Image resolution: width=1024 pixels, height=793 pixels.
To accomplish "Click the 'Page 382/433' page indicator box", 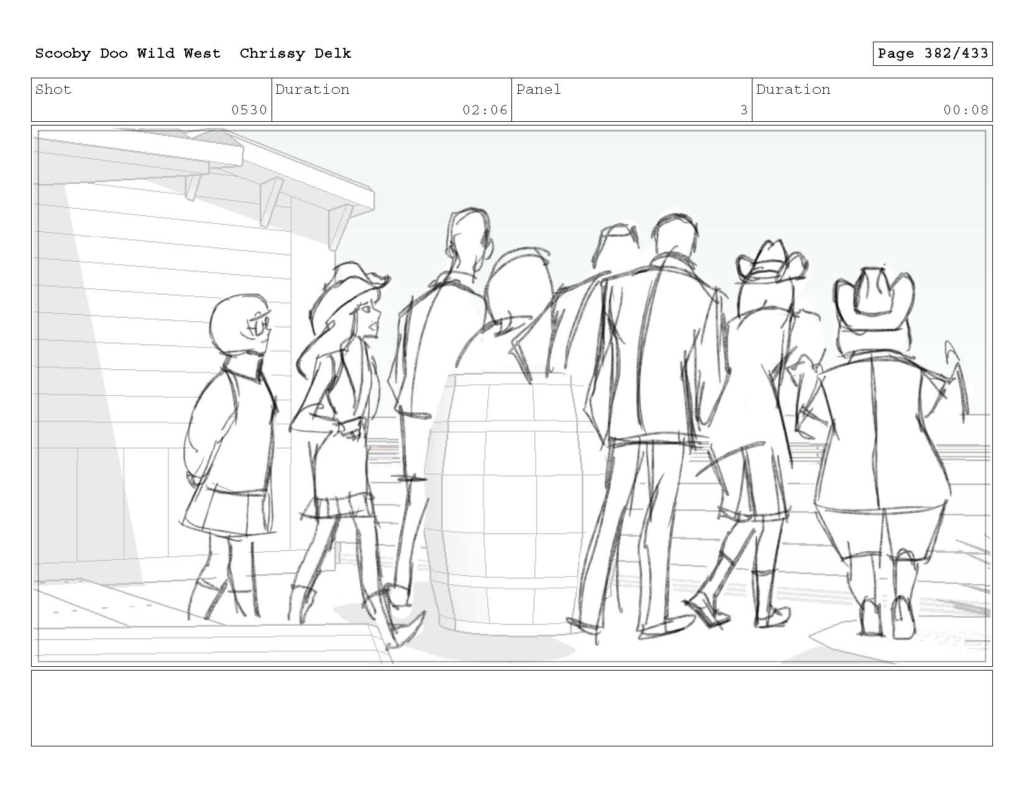I will pyautogui.click(x=932, y=54).
